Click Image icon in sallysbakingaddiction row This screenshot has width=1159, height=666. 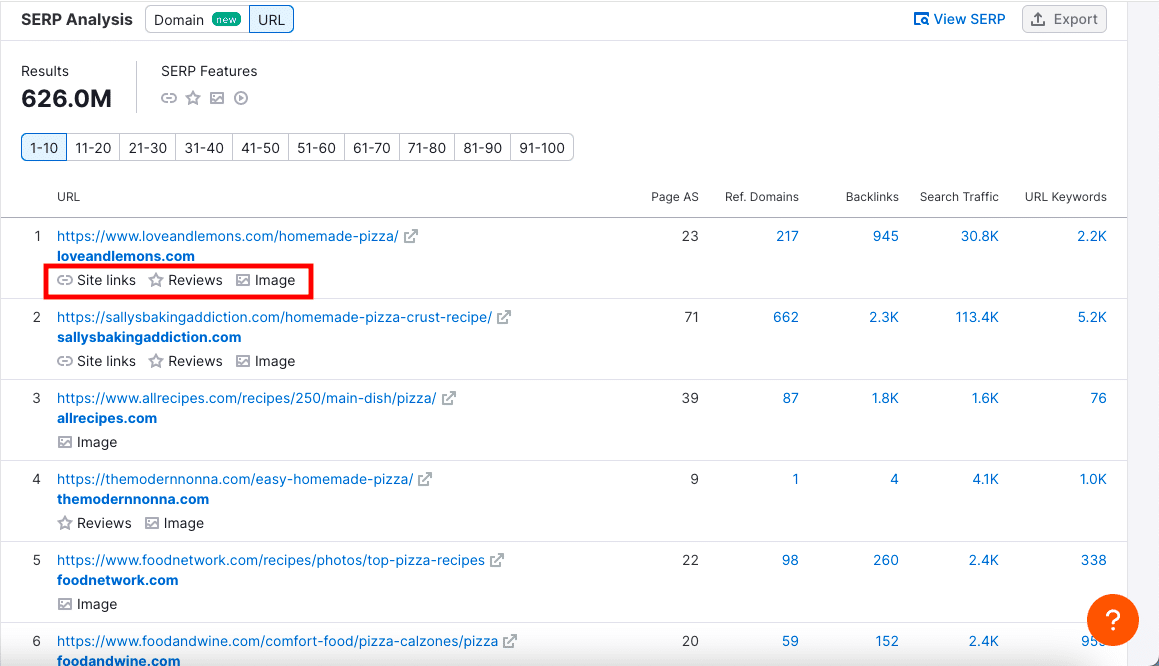[x=242, y=361]
